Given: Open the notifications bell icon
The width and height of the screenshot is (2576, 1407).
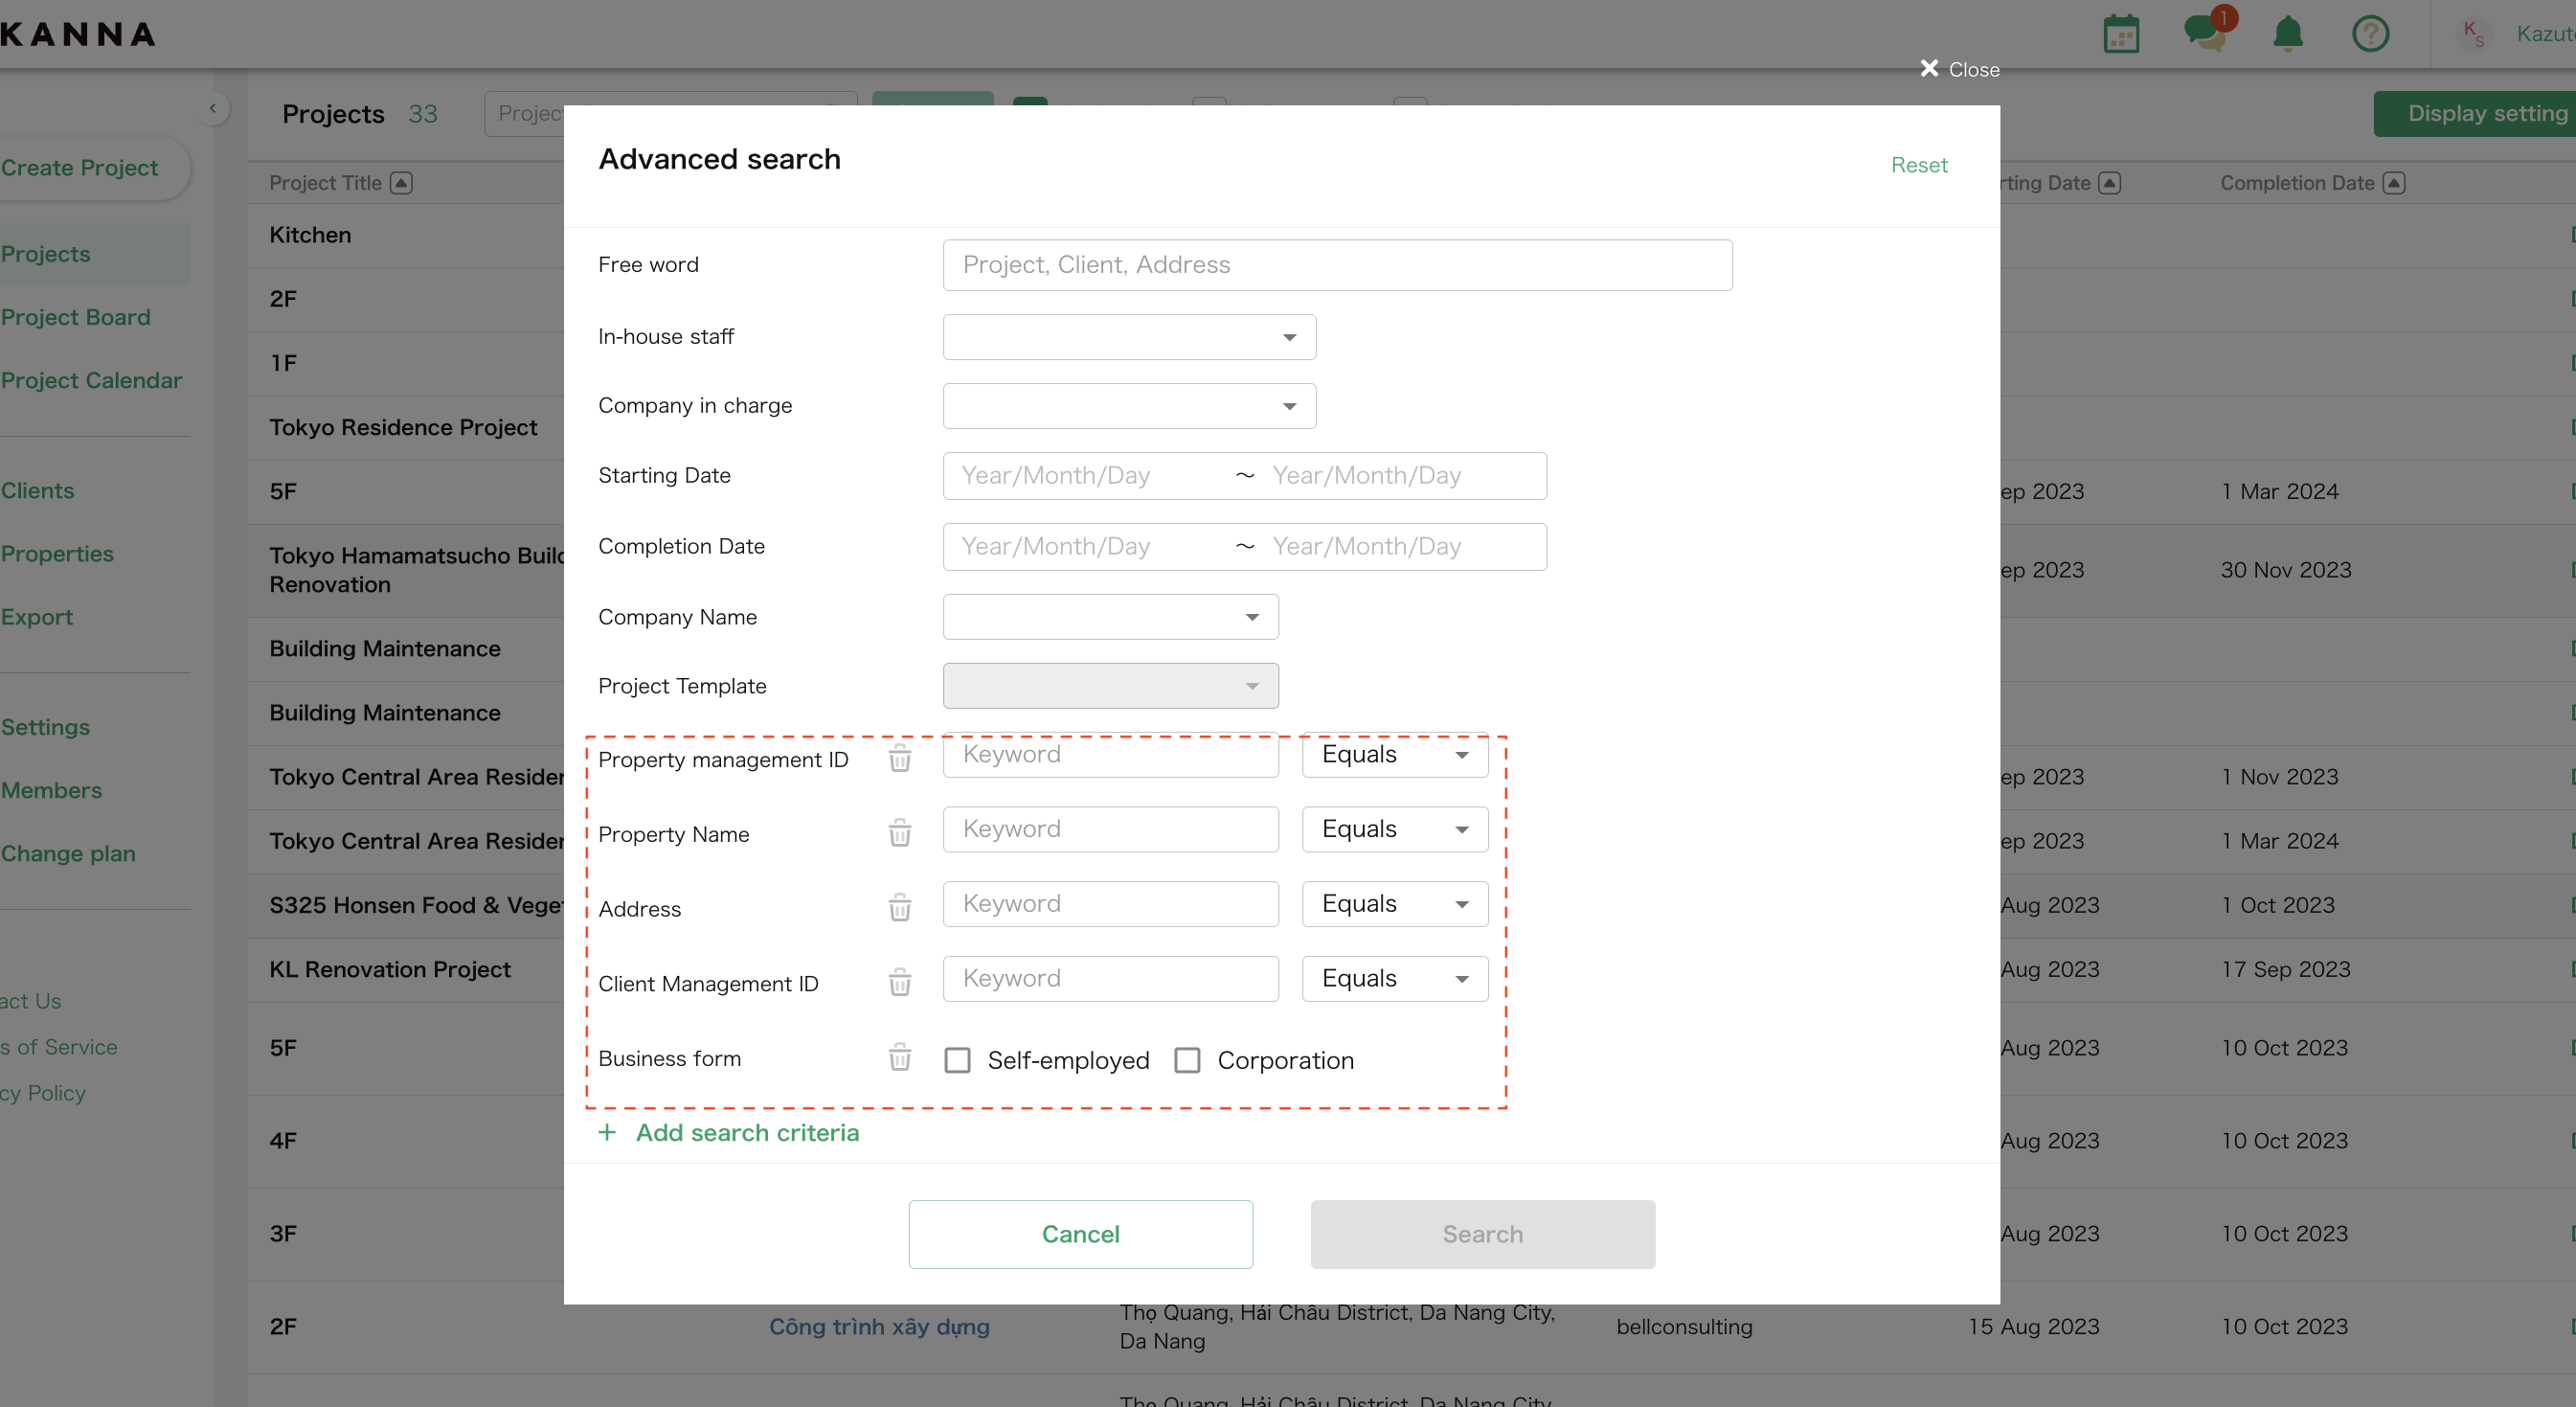Looking at the screenshot, I should 2289,33.
